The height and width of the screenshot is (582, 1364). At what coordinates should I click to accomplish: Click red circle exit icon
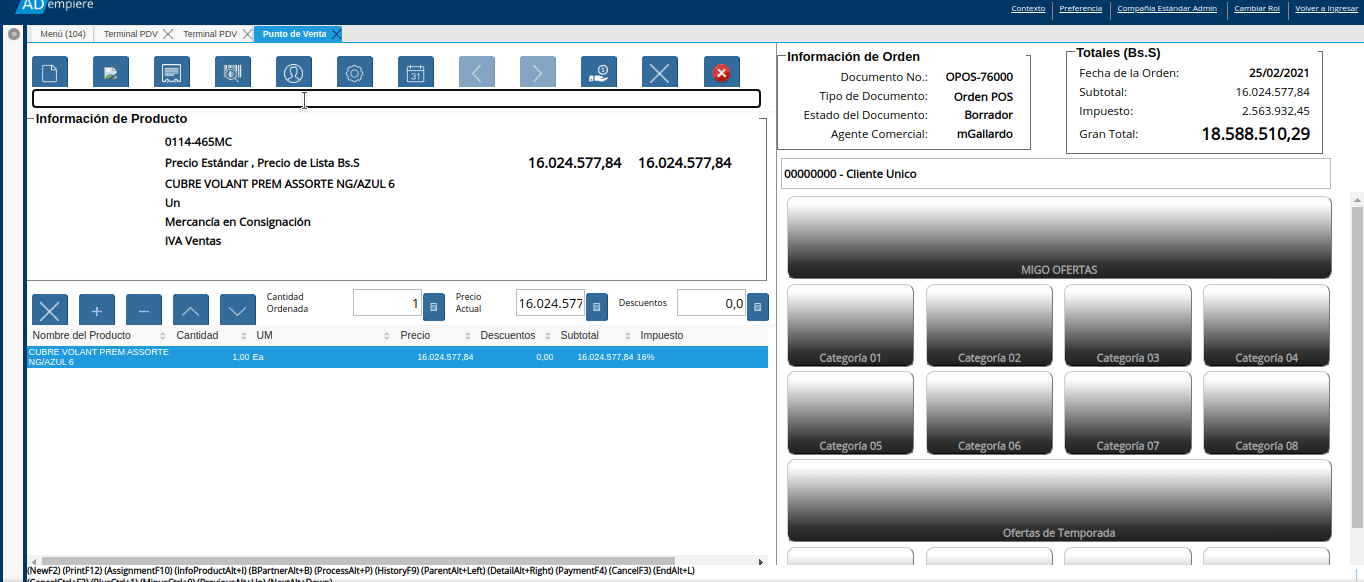click(x=721, y=72)
